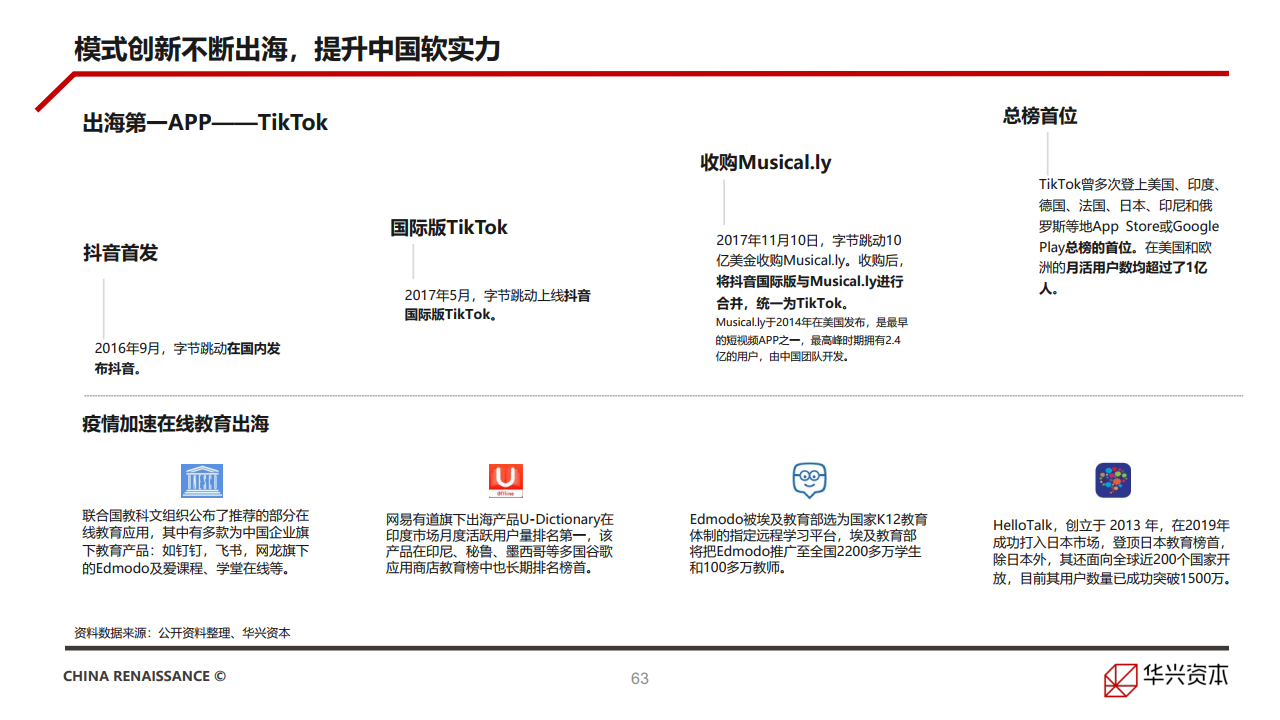Click the 2017年5月 TikTok launch description
The width and height of the screenshot is (1280, 720).
[497, 305]
